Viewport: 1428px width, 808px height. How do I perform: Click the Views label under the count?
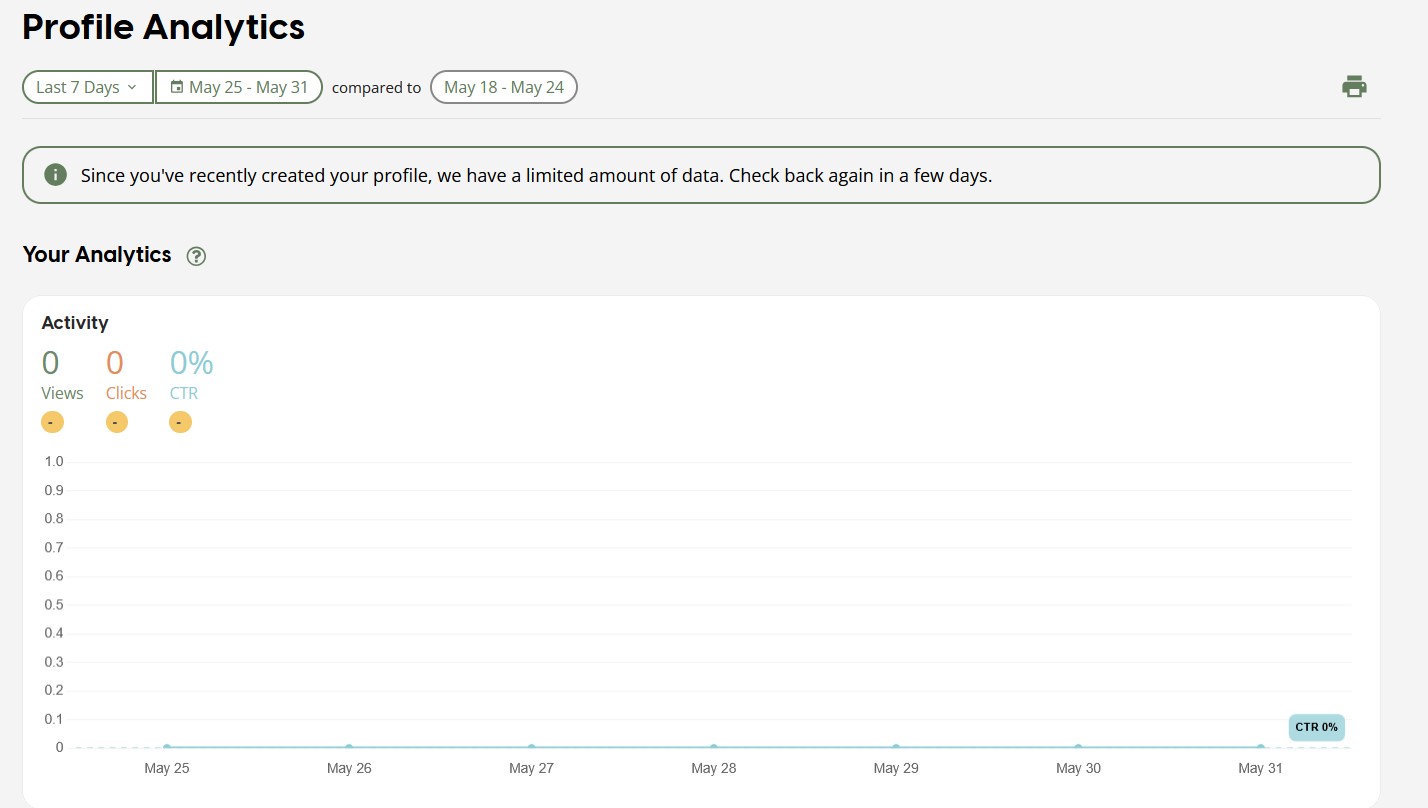(x=62, y=393)
